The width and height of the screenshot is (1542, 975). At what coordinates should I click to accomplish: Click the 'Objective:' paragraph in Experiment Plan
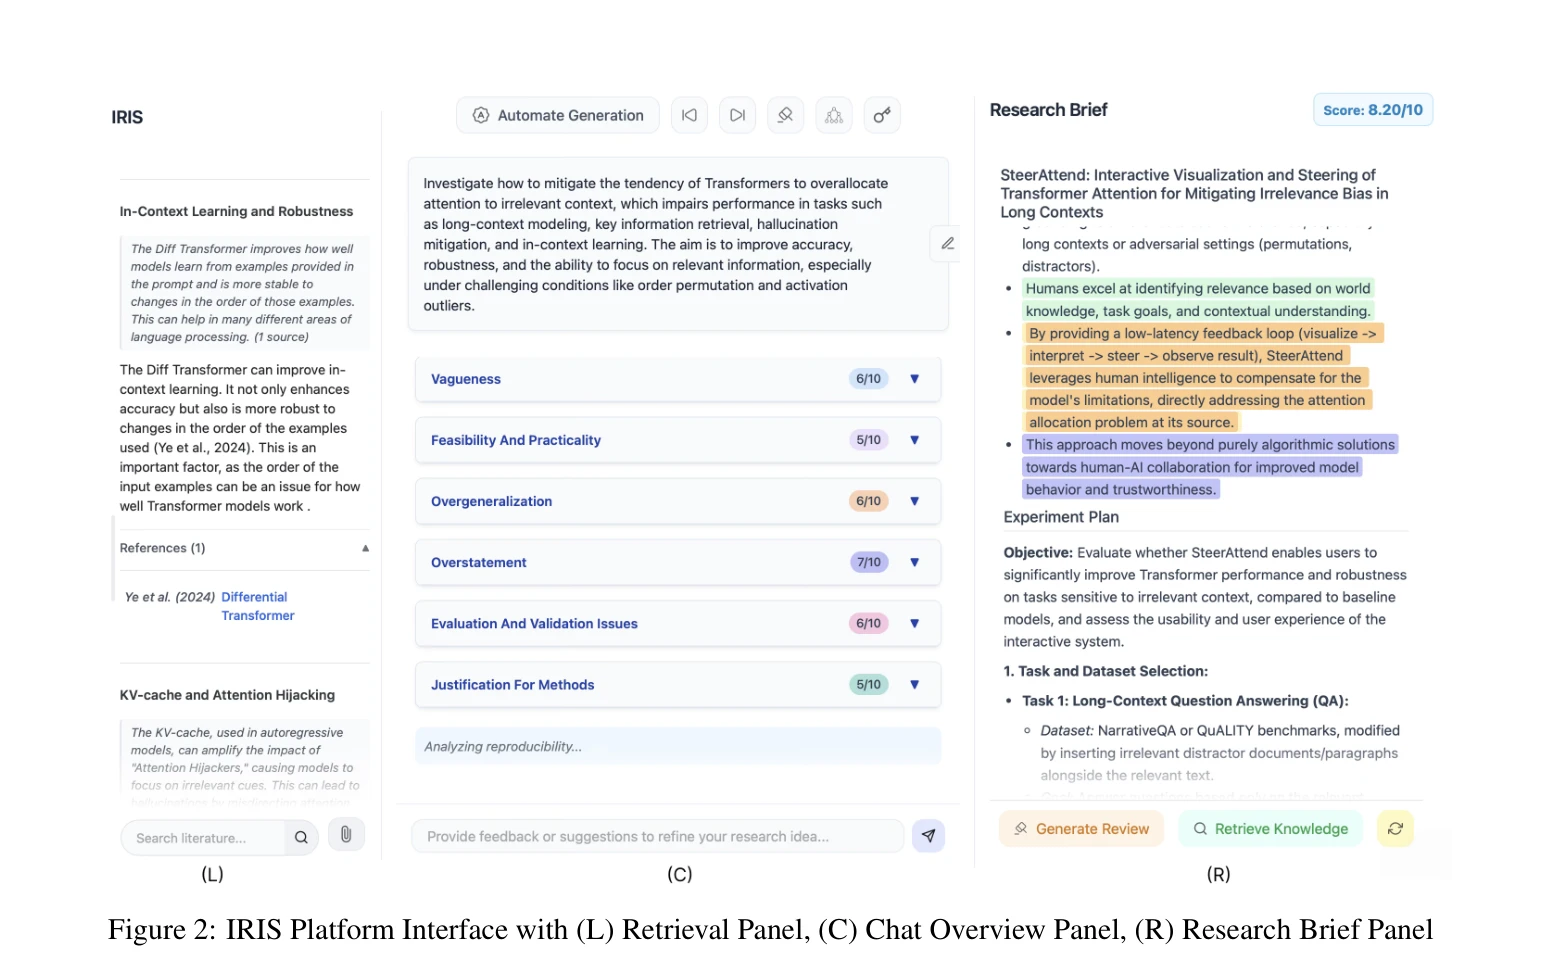[x=1205, y=597]
